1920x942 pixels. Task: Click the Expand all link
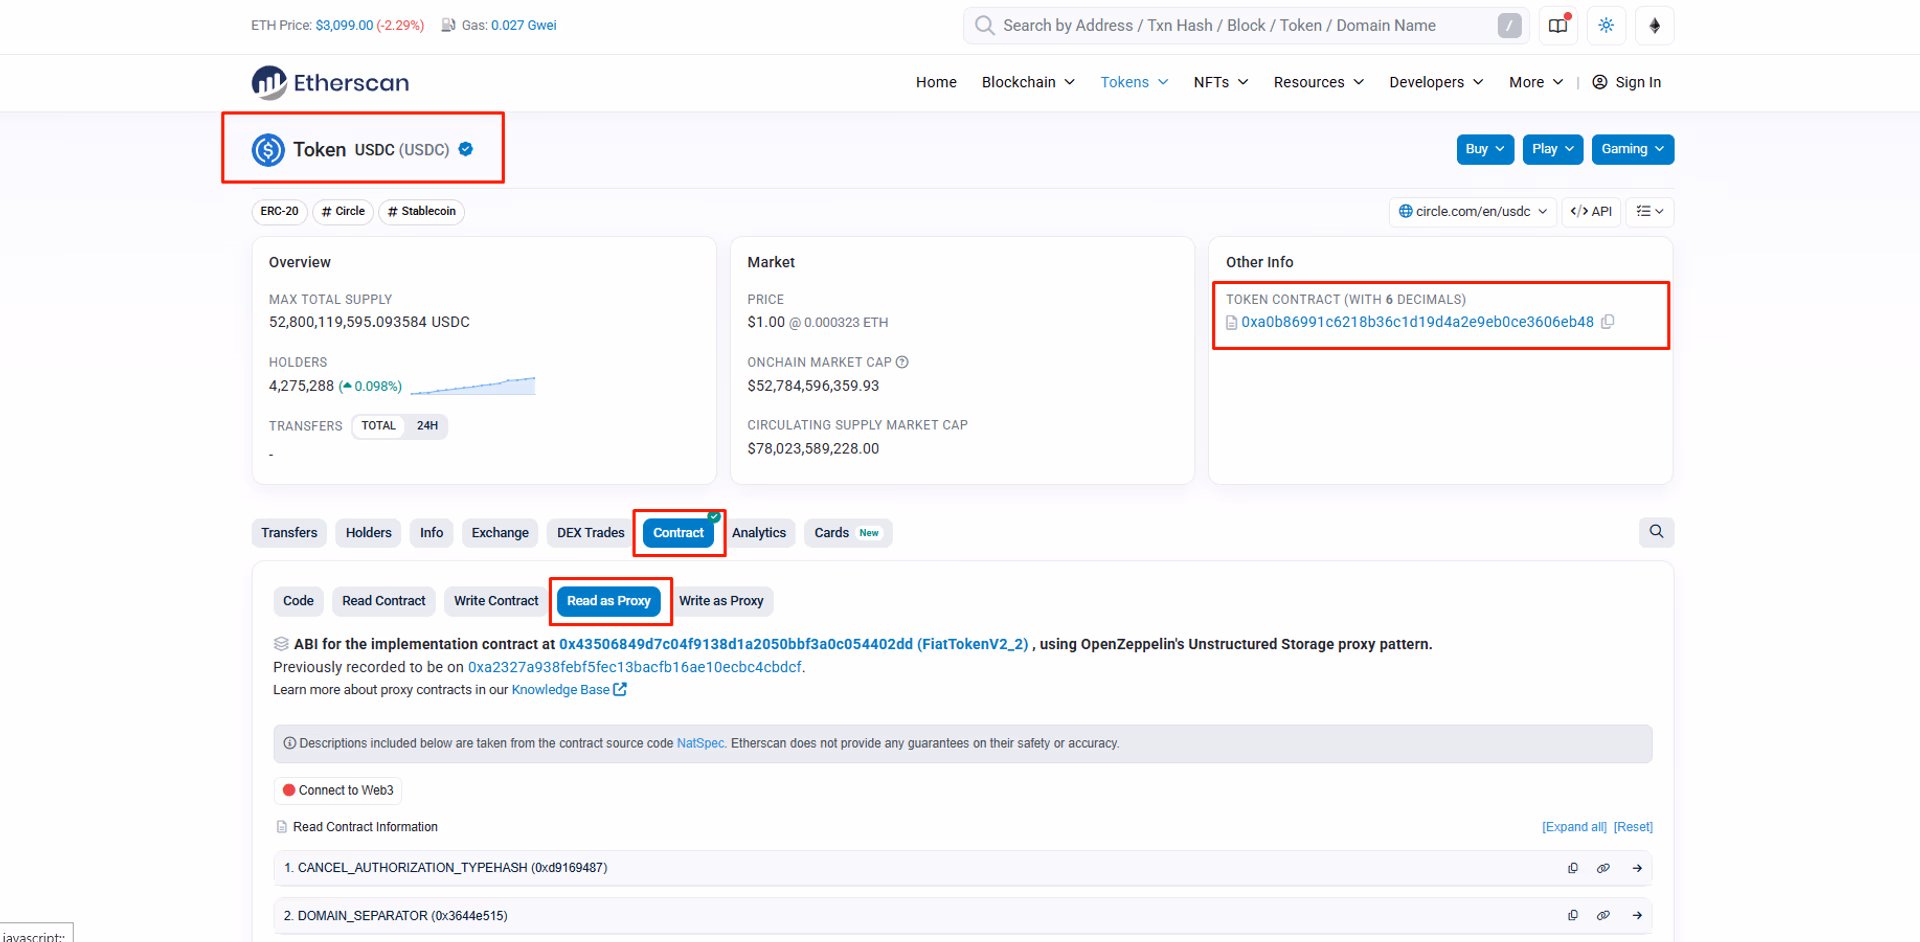click(x=1574, y=827)
